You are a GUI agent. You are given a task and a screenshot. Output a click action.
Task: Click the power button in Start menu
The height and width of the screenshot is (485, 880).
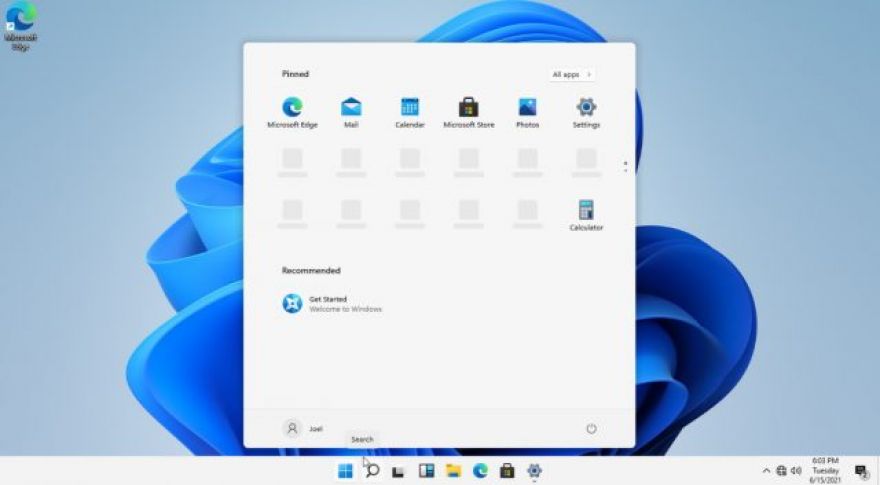click(591, 429)
